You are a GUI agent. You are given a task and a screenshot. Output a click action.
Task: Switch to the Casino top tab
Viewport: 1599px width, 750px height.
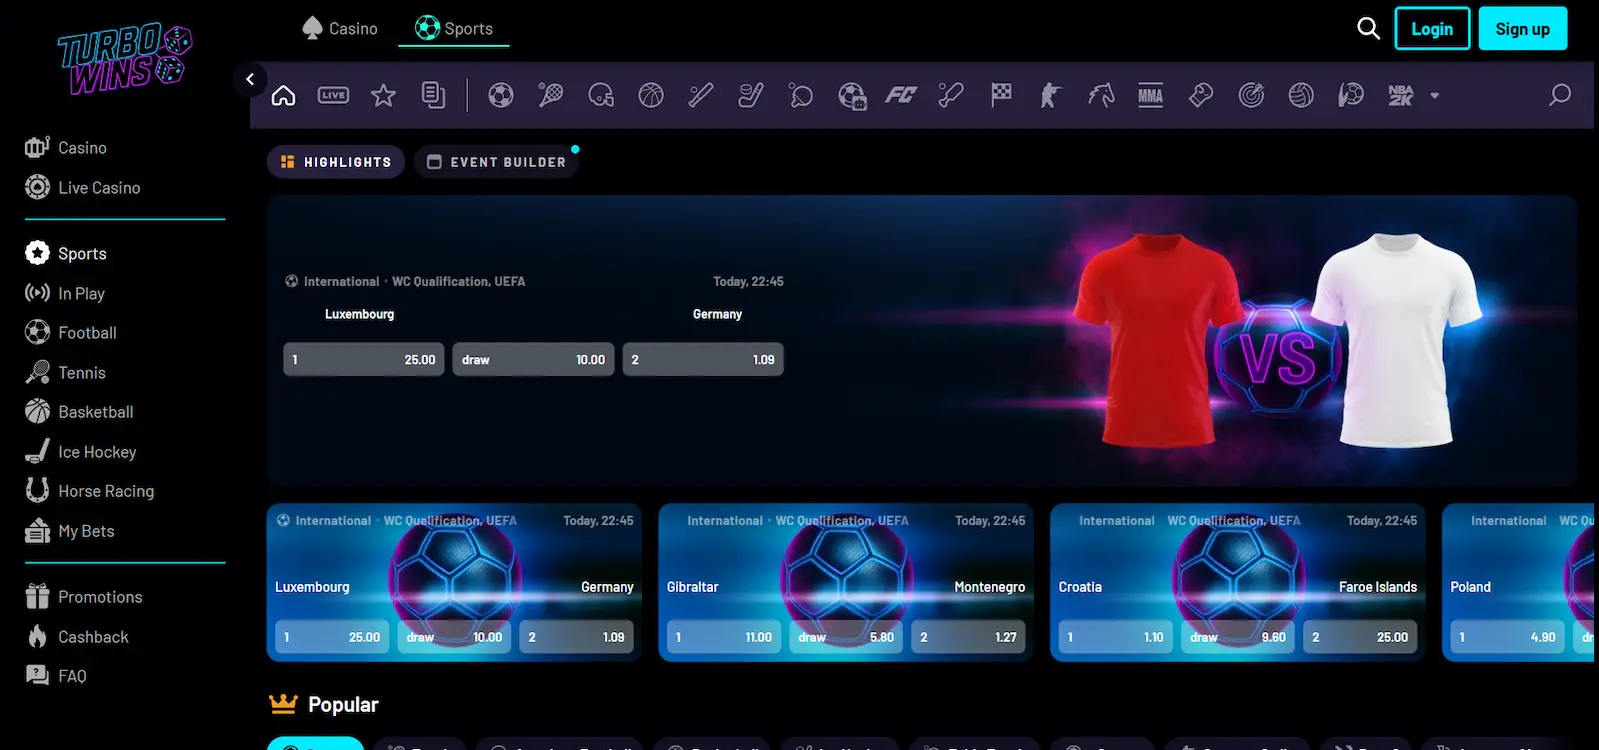pyautogui.click(x=340, y=28)
